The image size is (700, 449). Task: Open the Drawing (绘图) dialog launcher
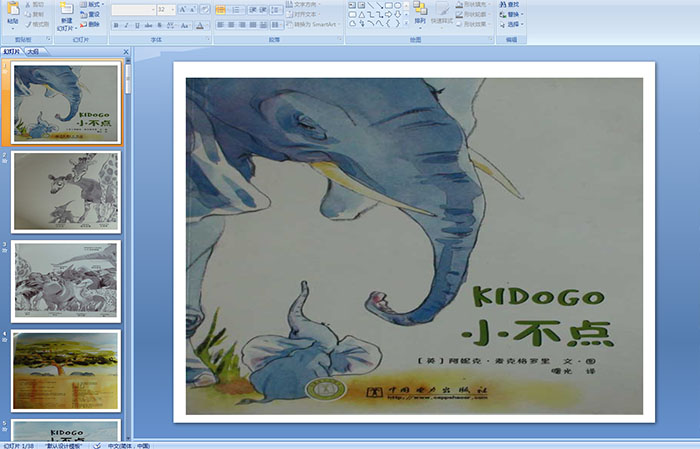tap(491, 40)
